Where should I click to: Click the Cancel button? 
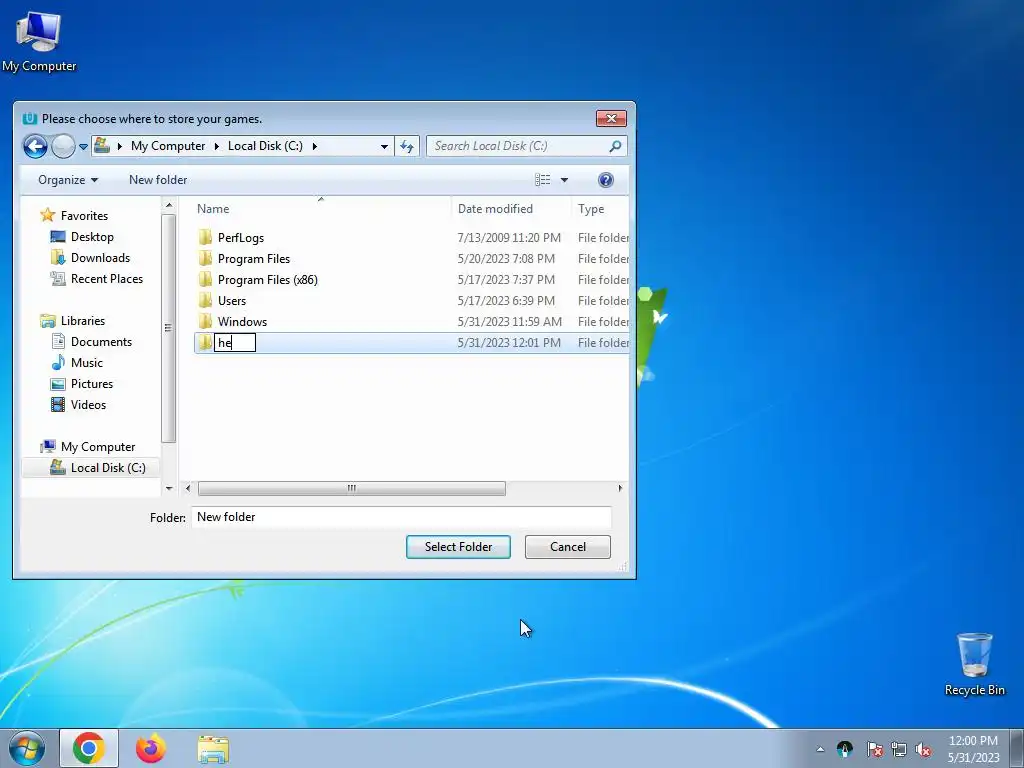point(568,547)
